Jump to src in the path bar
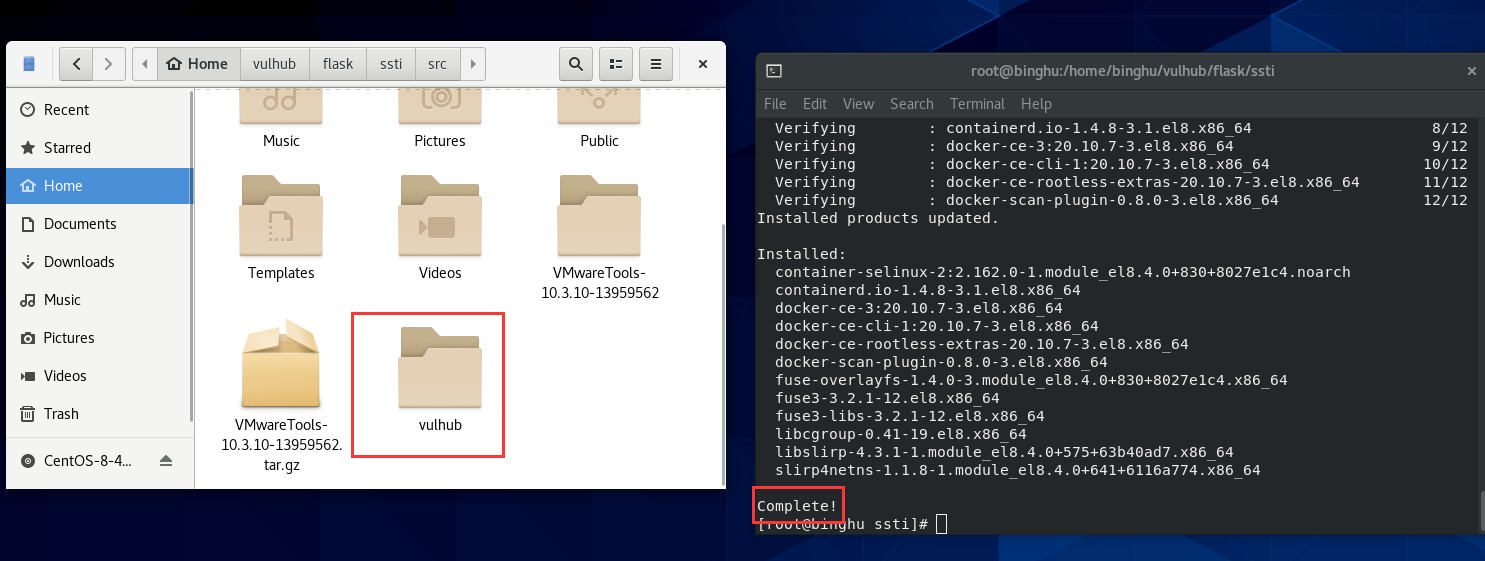The image size is (1485, 561). [x=438, y=64]
